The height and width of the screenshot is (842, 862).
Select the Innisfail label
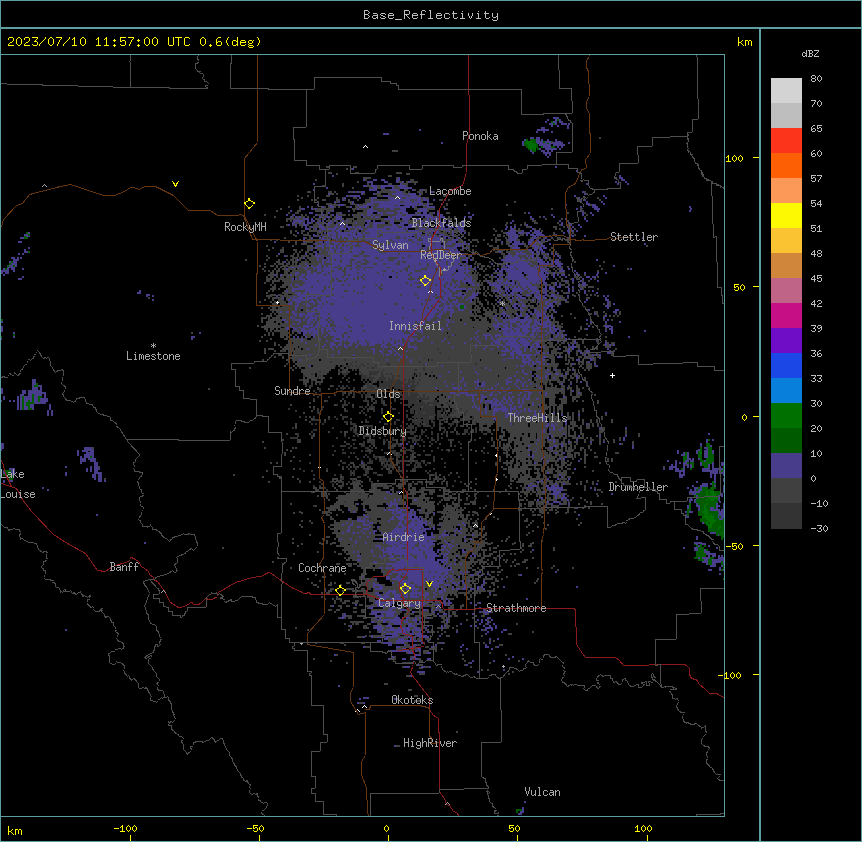(x=415, y=326)
